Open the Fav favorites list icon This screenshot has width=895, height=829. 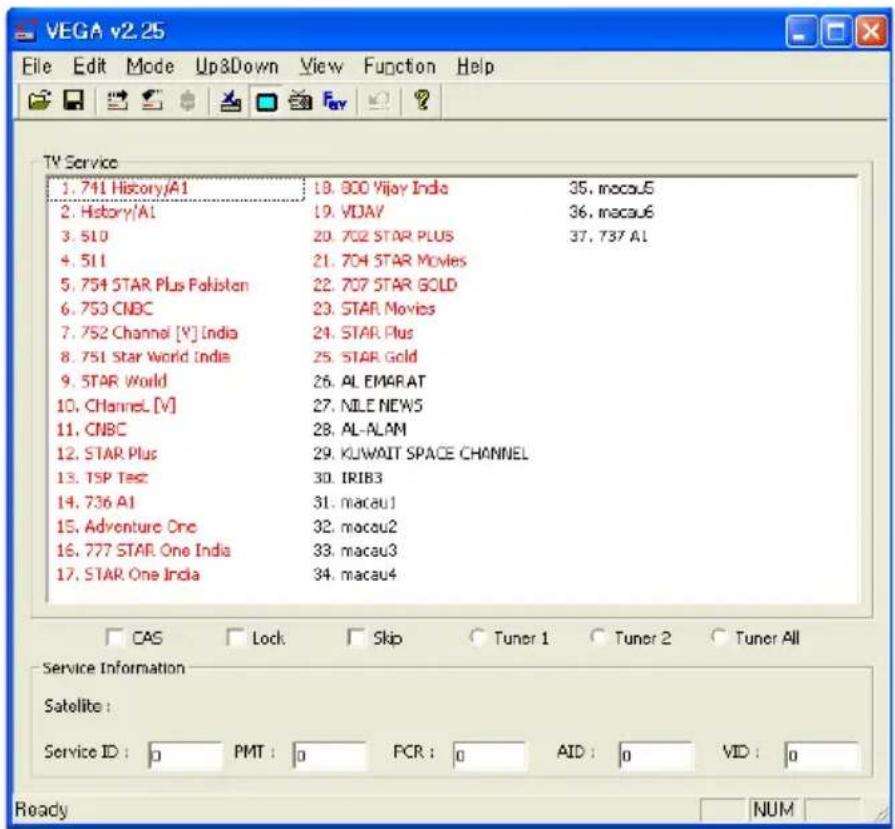pyautogui.click(x=335, y=102)
